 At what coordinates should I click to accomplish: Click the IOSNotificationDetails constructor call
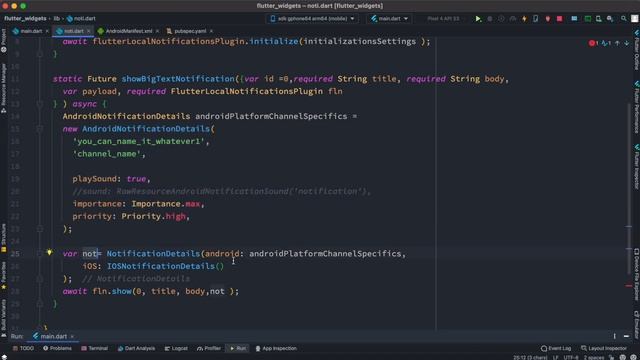click(x=165, y=266)
